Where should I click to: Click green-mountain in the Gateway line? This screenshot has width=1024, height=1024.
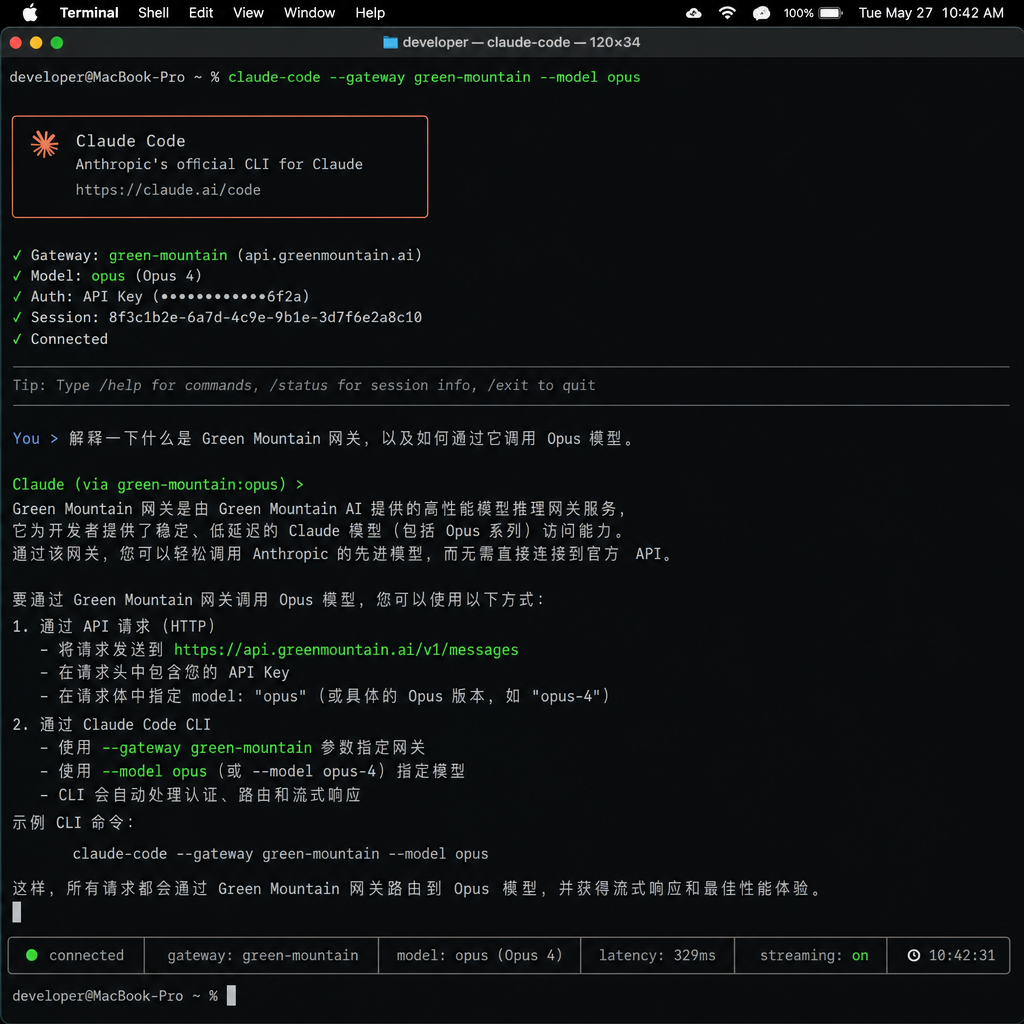pyautogui.click(x=168, y=255)
